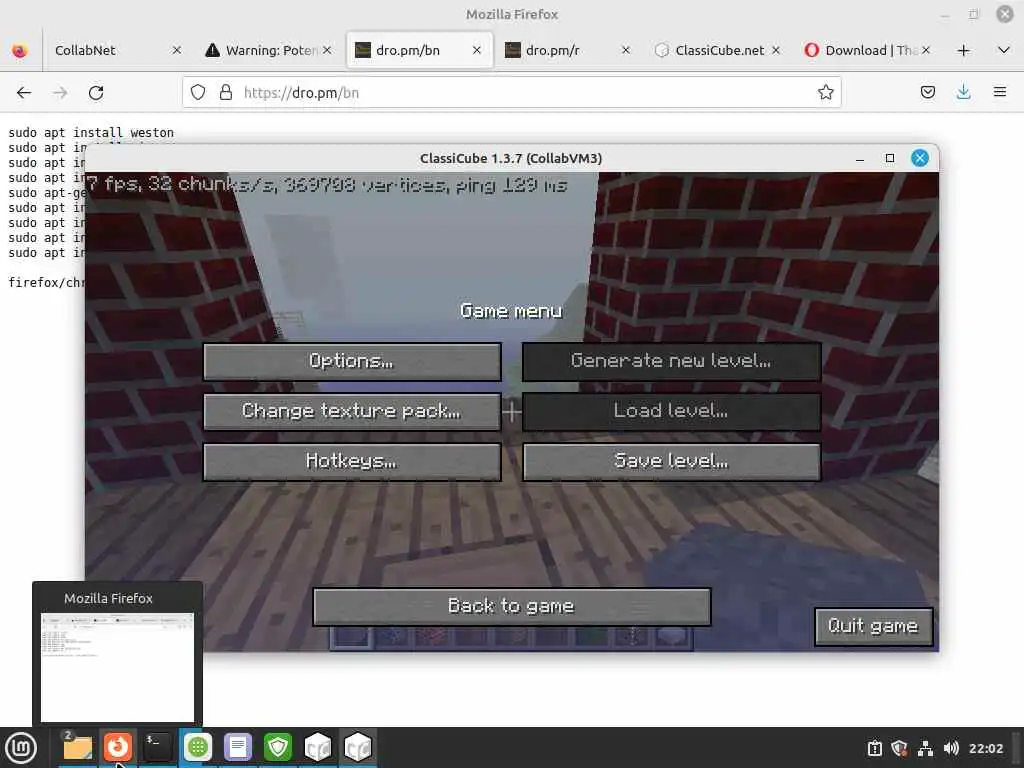1024x768 pixels.
Task: Close the Download Opera tab
Action: [x=926, y=50]
